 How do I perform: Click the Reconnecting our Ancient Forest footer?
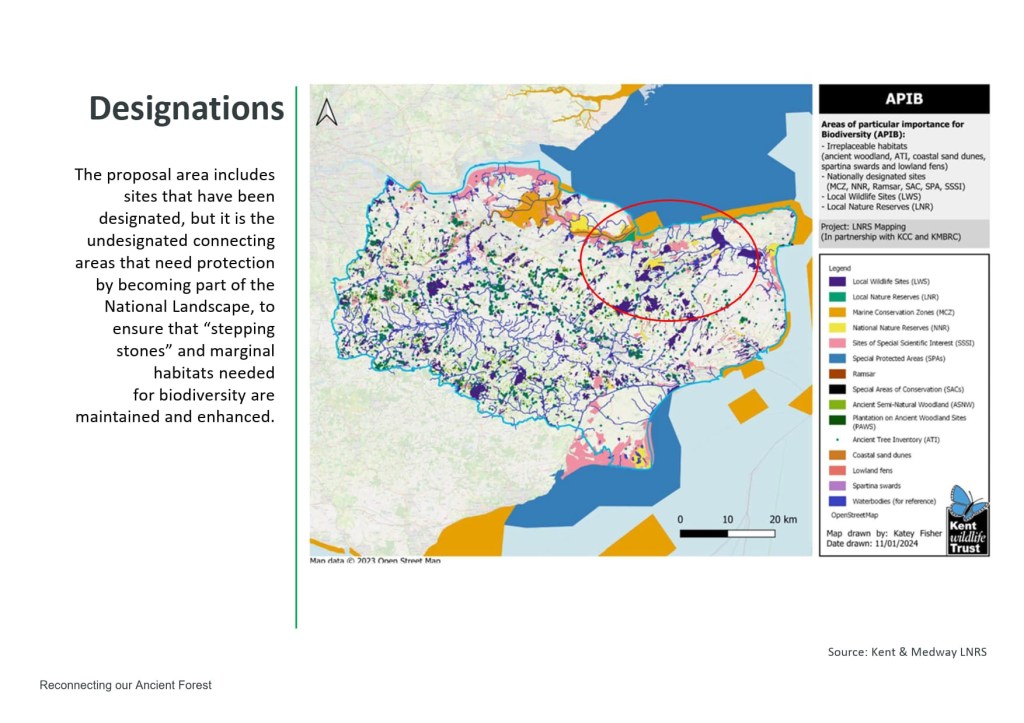(x=125, y=685)
